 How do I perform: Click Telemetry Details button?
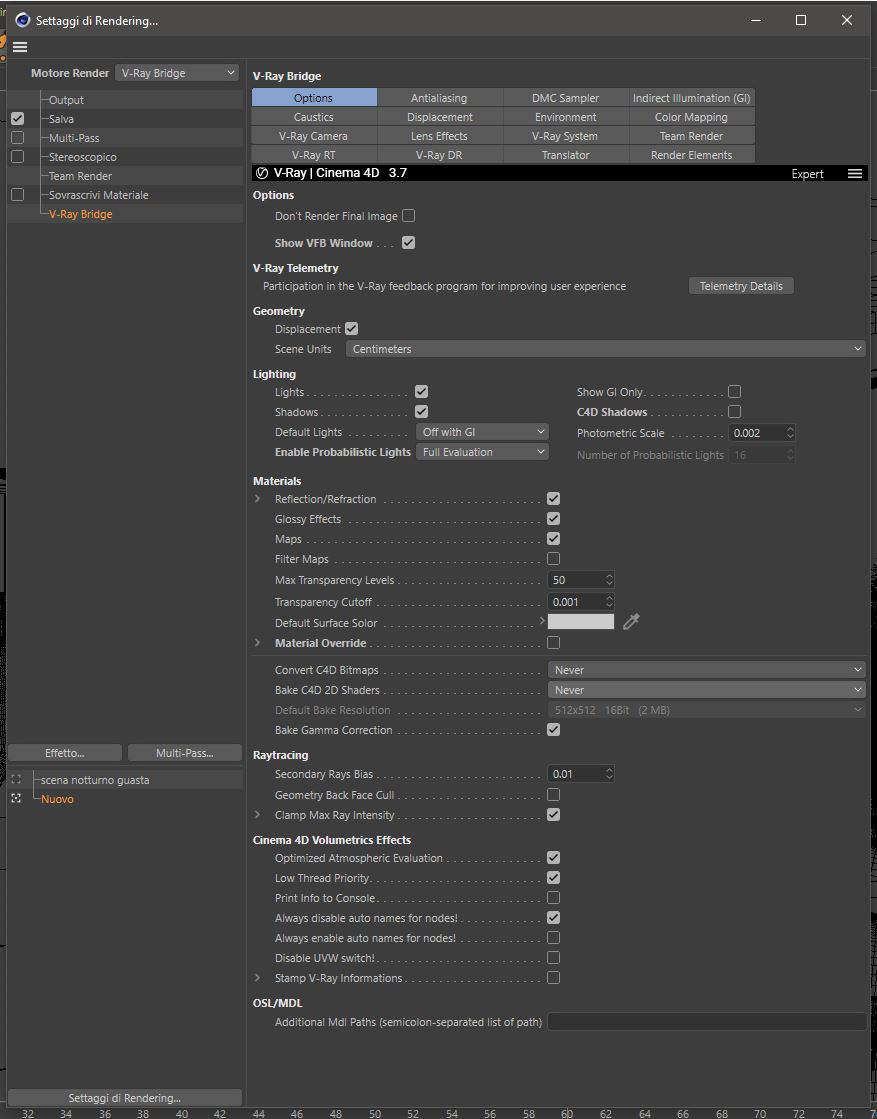(741, 285)
